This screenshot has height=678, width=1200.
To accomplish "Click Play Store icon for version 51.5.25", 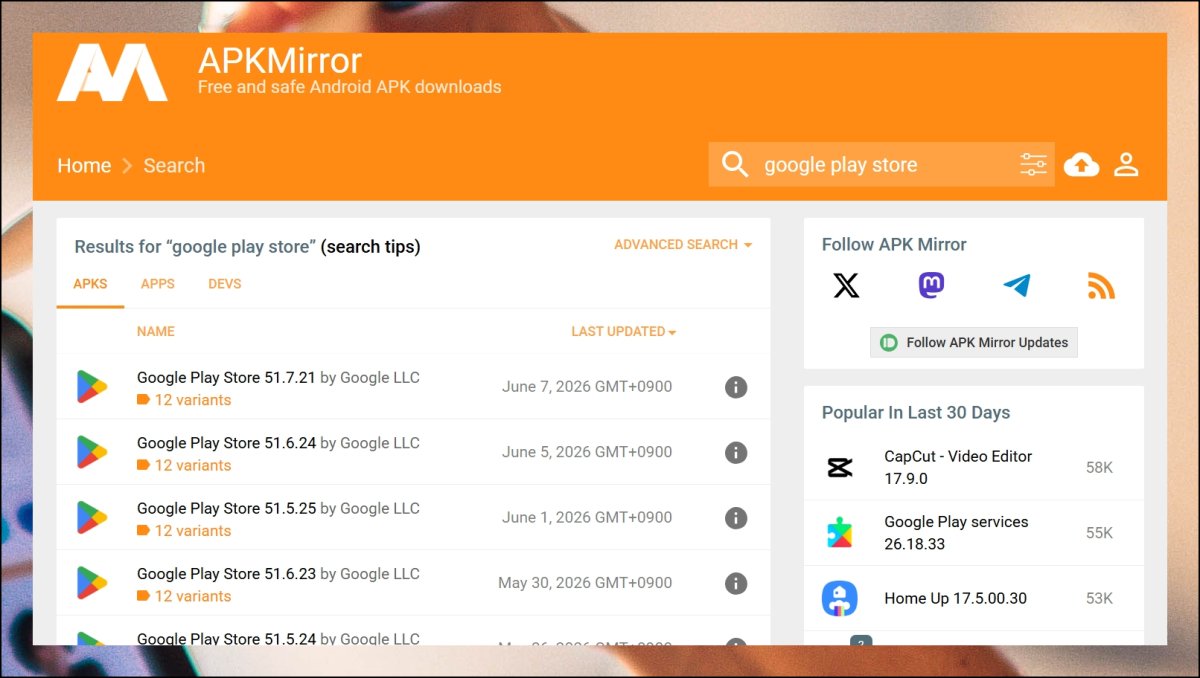I will tap(92, 518).
